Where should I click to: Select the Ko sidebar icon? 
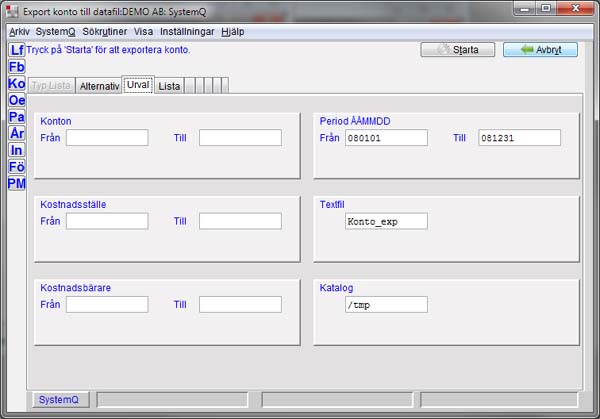16,84
